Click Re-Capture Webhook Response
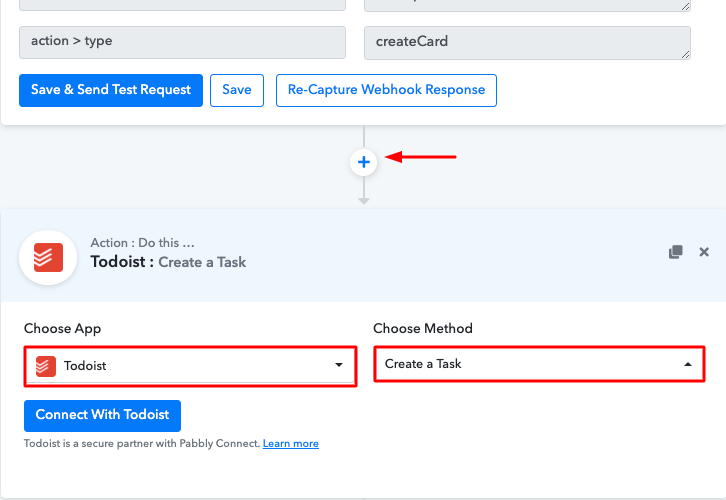The image size is (726, 500). [386, 90]
